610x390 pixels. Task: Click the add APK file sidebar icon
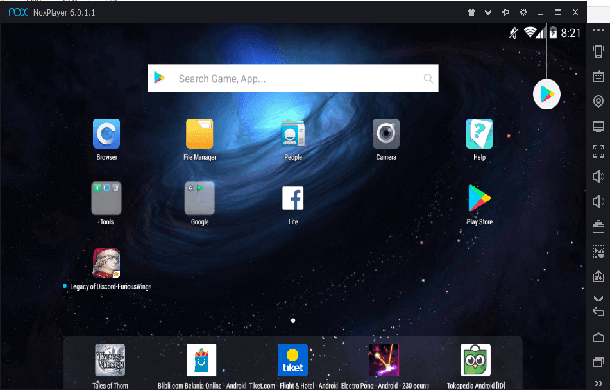coord(598,276)
